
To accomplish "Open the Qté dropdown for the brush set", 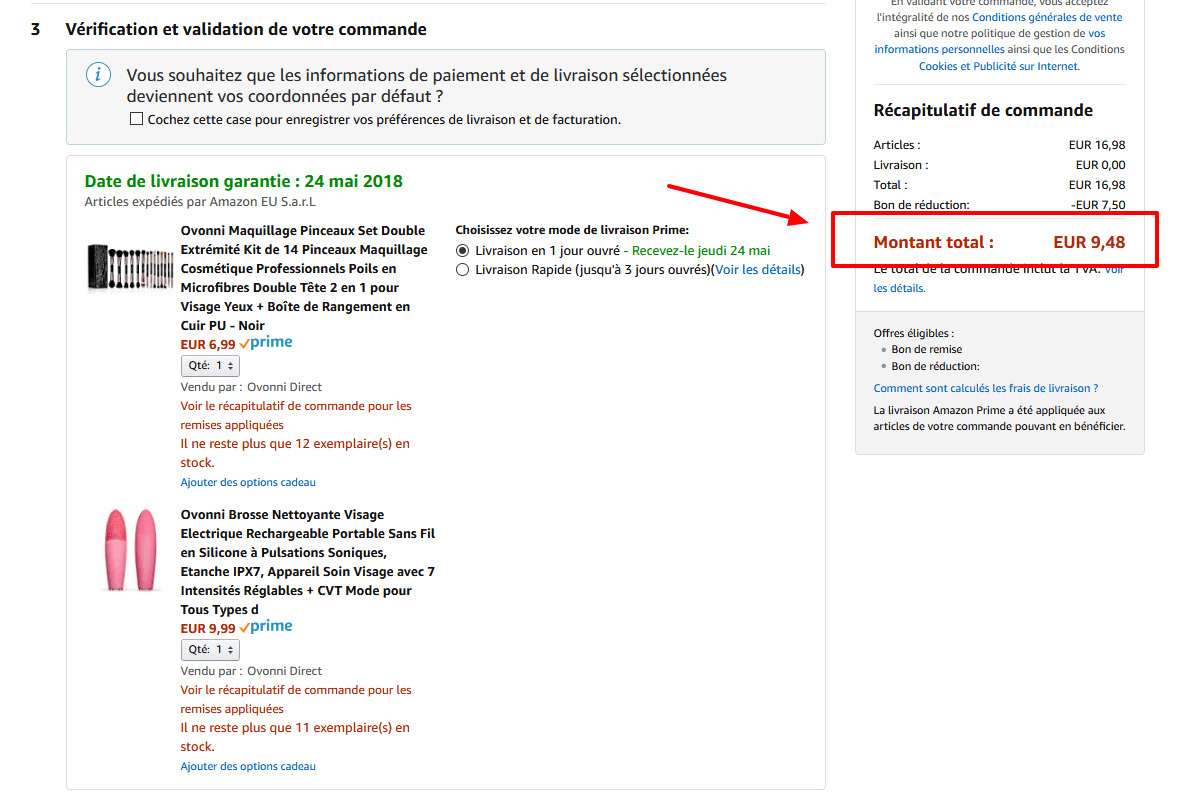I will pyautogui.click(x=210, y=365).
